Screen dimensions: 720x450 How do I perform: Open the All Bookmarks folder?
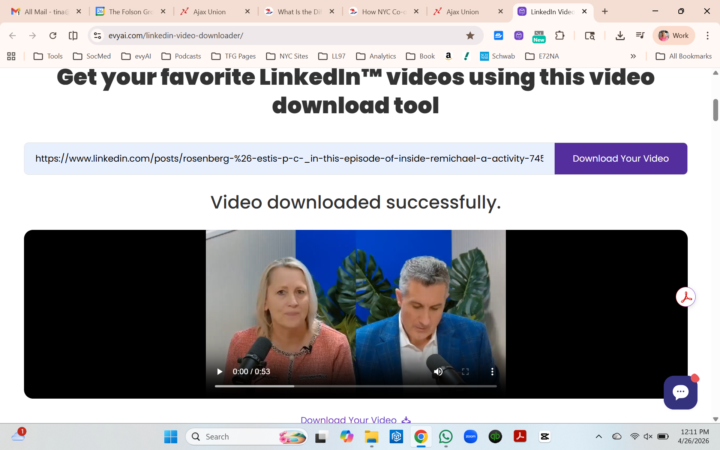coord(683,56)
